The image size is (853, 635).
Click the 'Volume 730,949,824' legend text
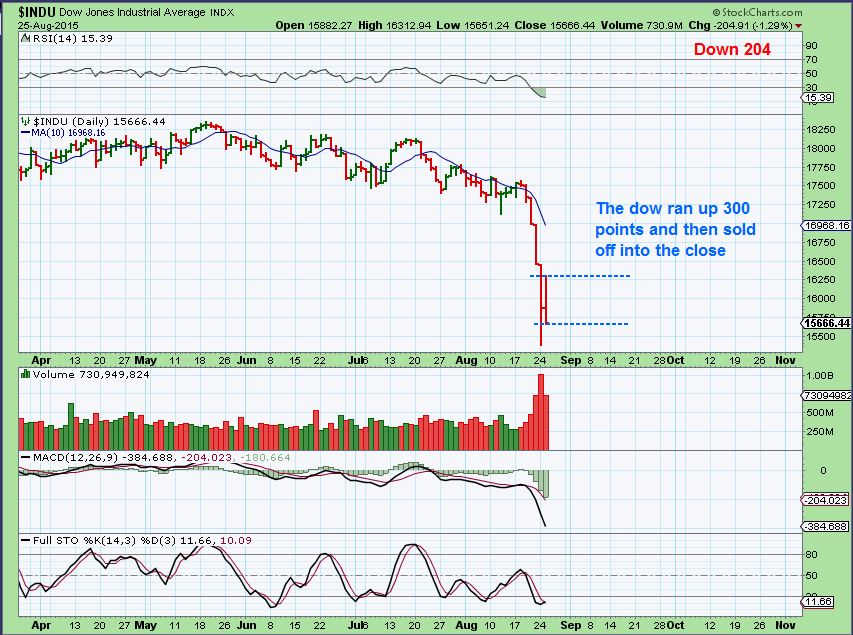click(x=91, y=374)
